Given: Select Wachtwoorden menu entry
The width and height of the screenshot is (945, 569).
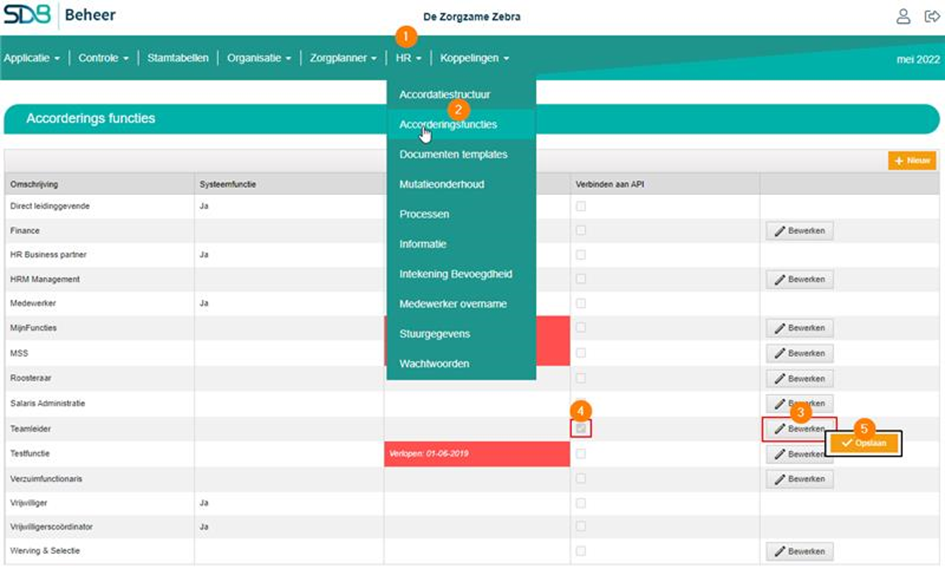Looking at the screenshot, I should click(461, 363).
